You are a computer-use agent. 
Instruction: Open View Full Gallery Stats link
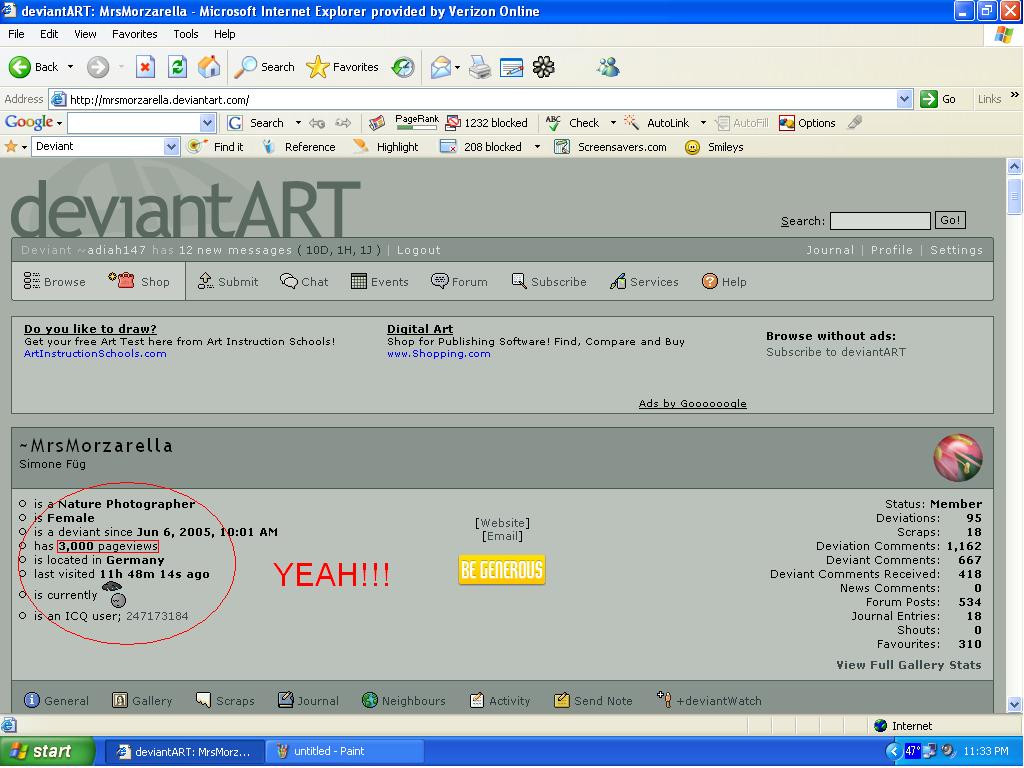908,665
